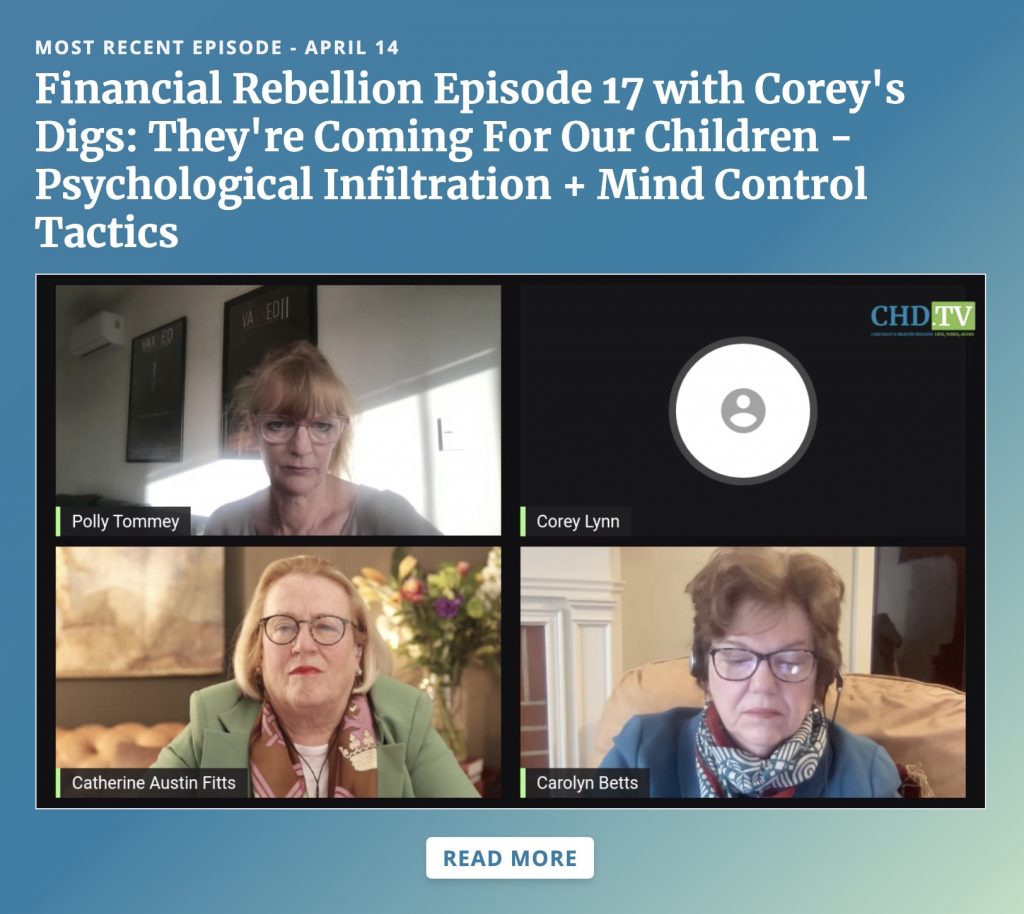Select the Carolyn Betts video tile
Viewport: 1024px width, 914px height.
tap(743, 672)
